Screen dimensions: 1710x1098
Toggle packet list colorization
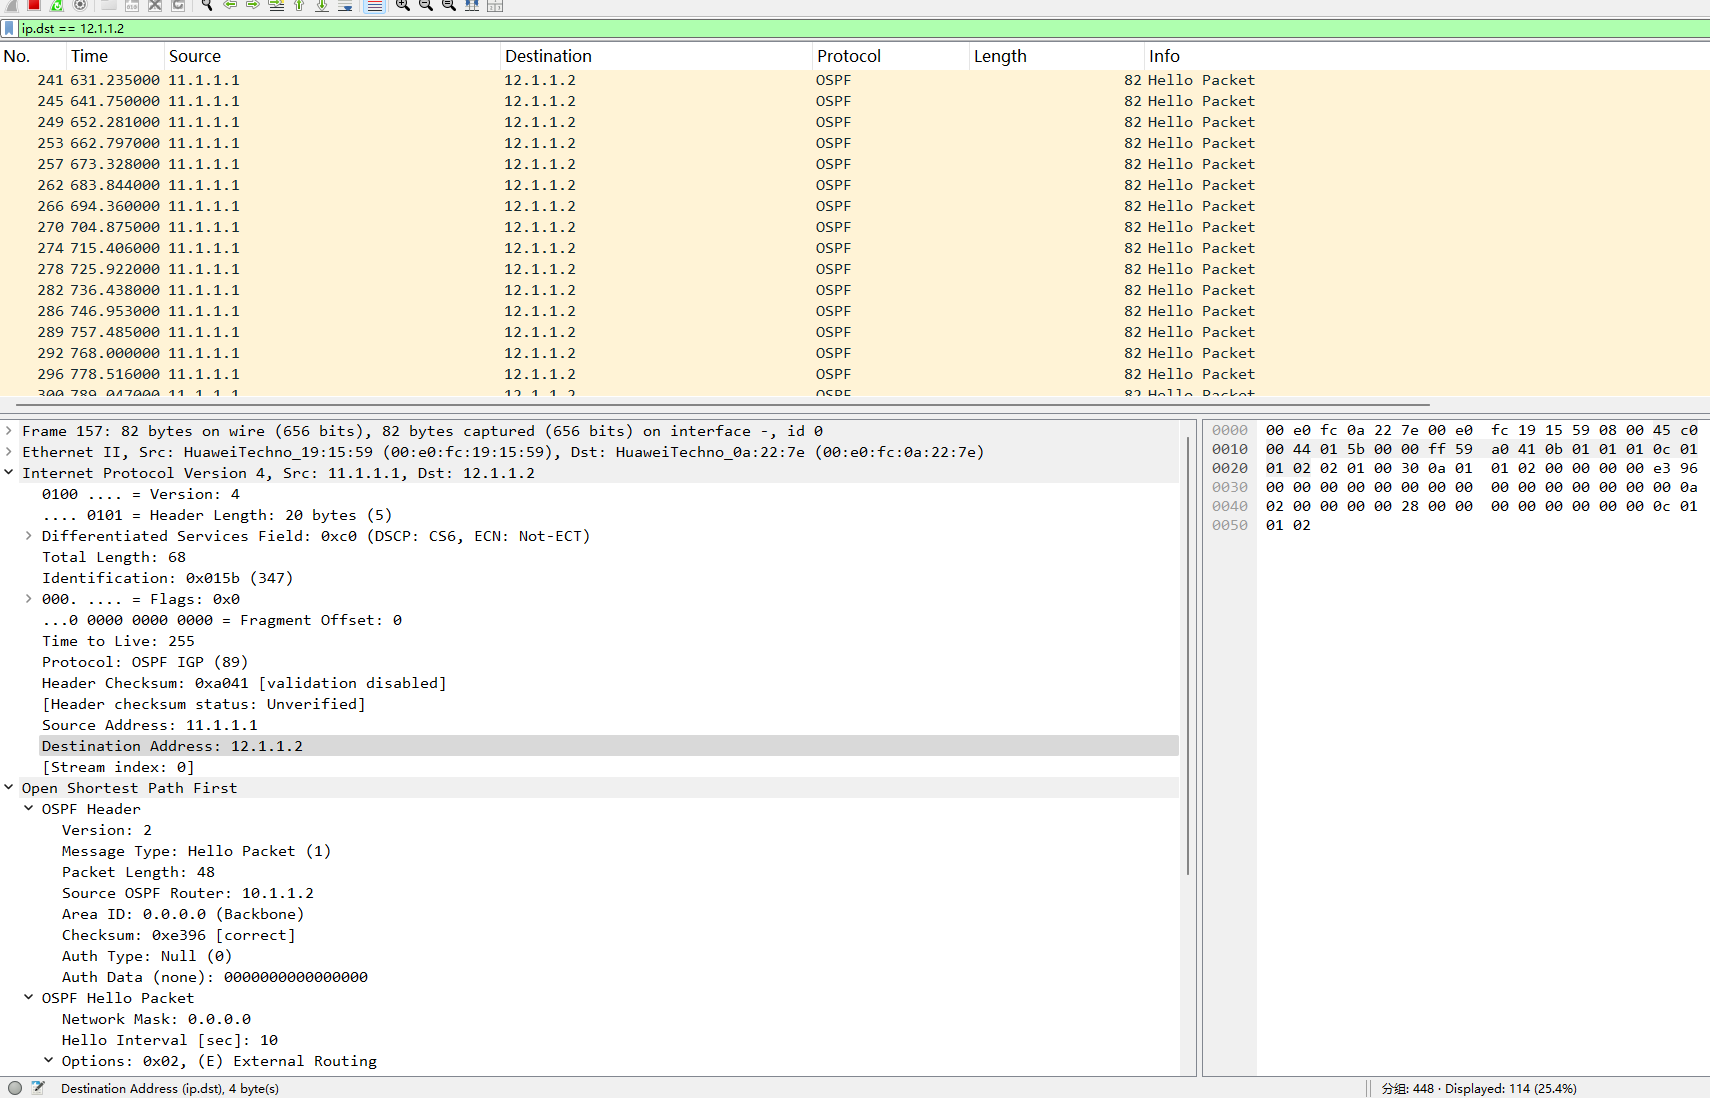point(374,5)
